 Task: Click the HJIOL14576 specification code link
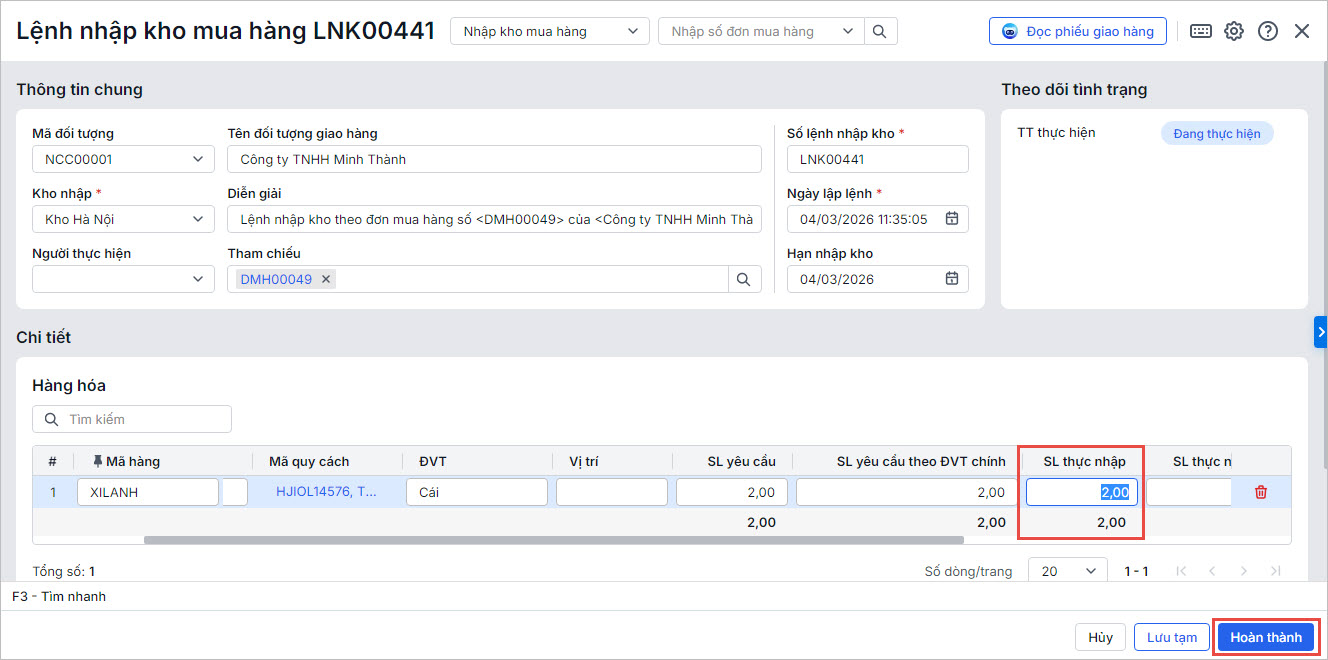click(x=326, y=492)
